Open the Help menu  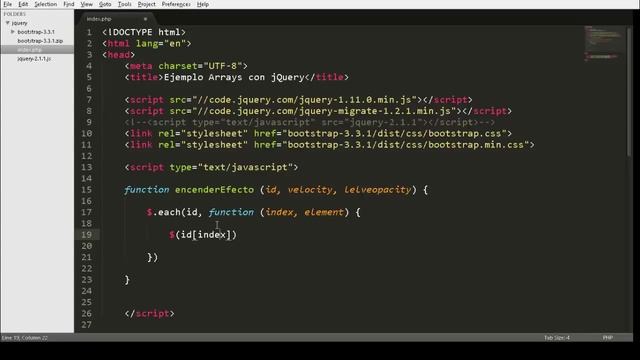[202, 4]
